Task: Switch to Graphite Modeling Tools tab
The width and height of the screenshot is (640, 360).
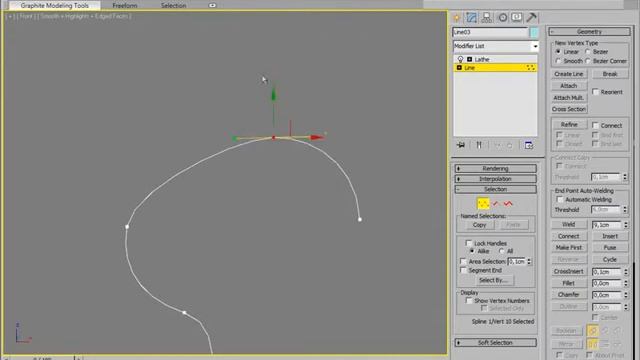Action: click(x=55, y=6)
